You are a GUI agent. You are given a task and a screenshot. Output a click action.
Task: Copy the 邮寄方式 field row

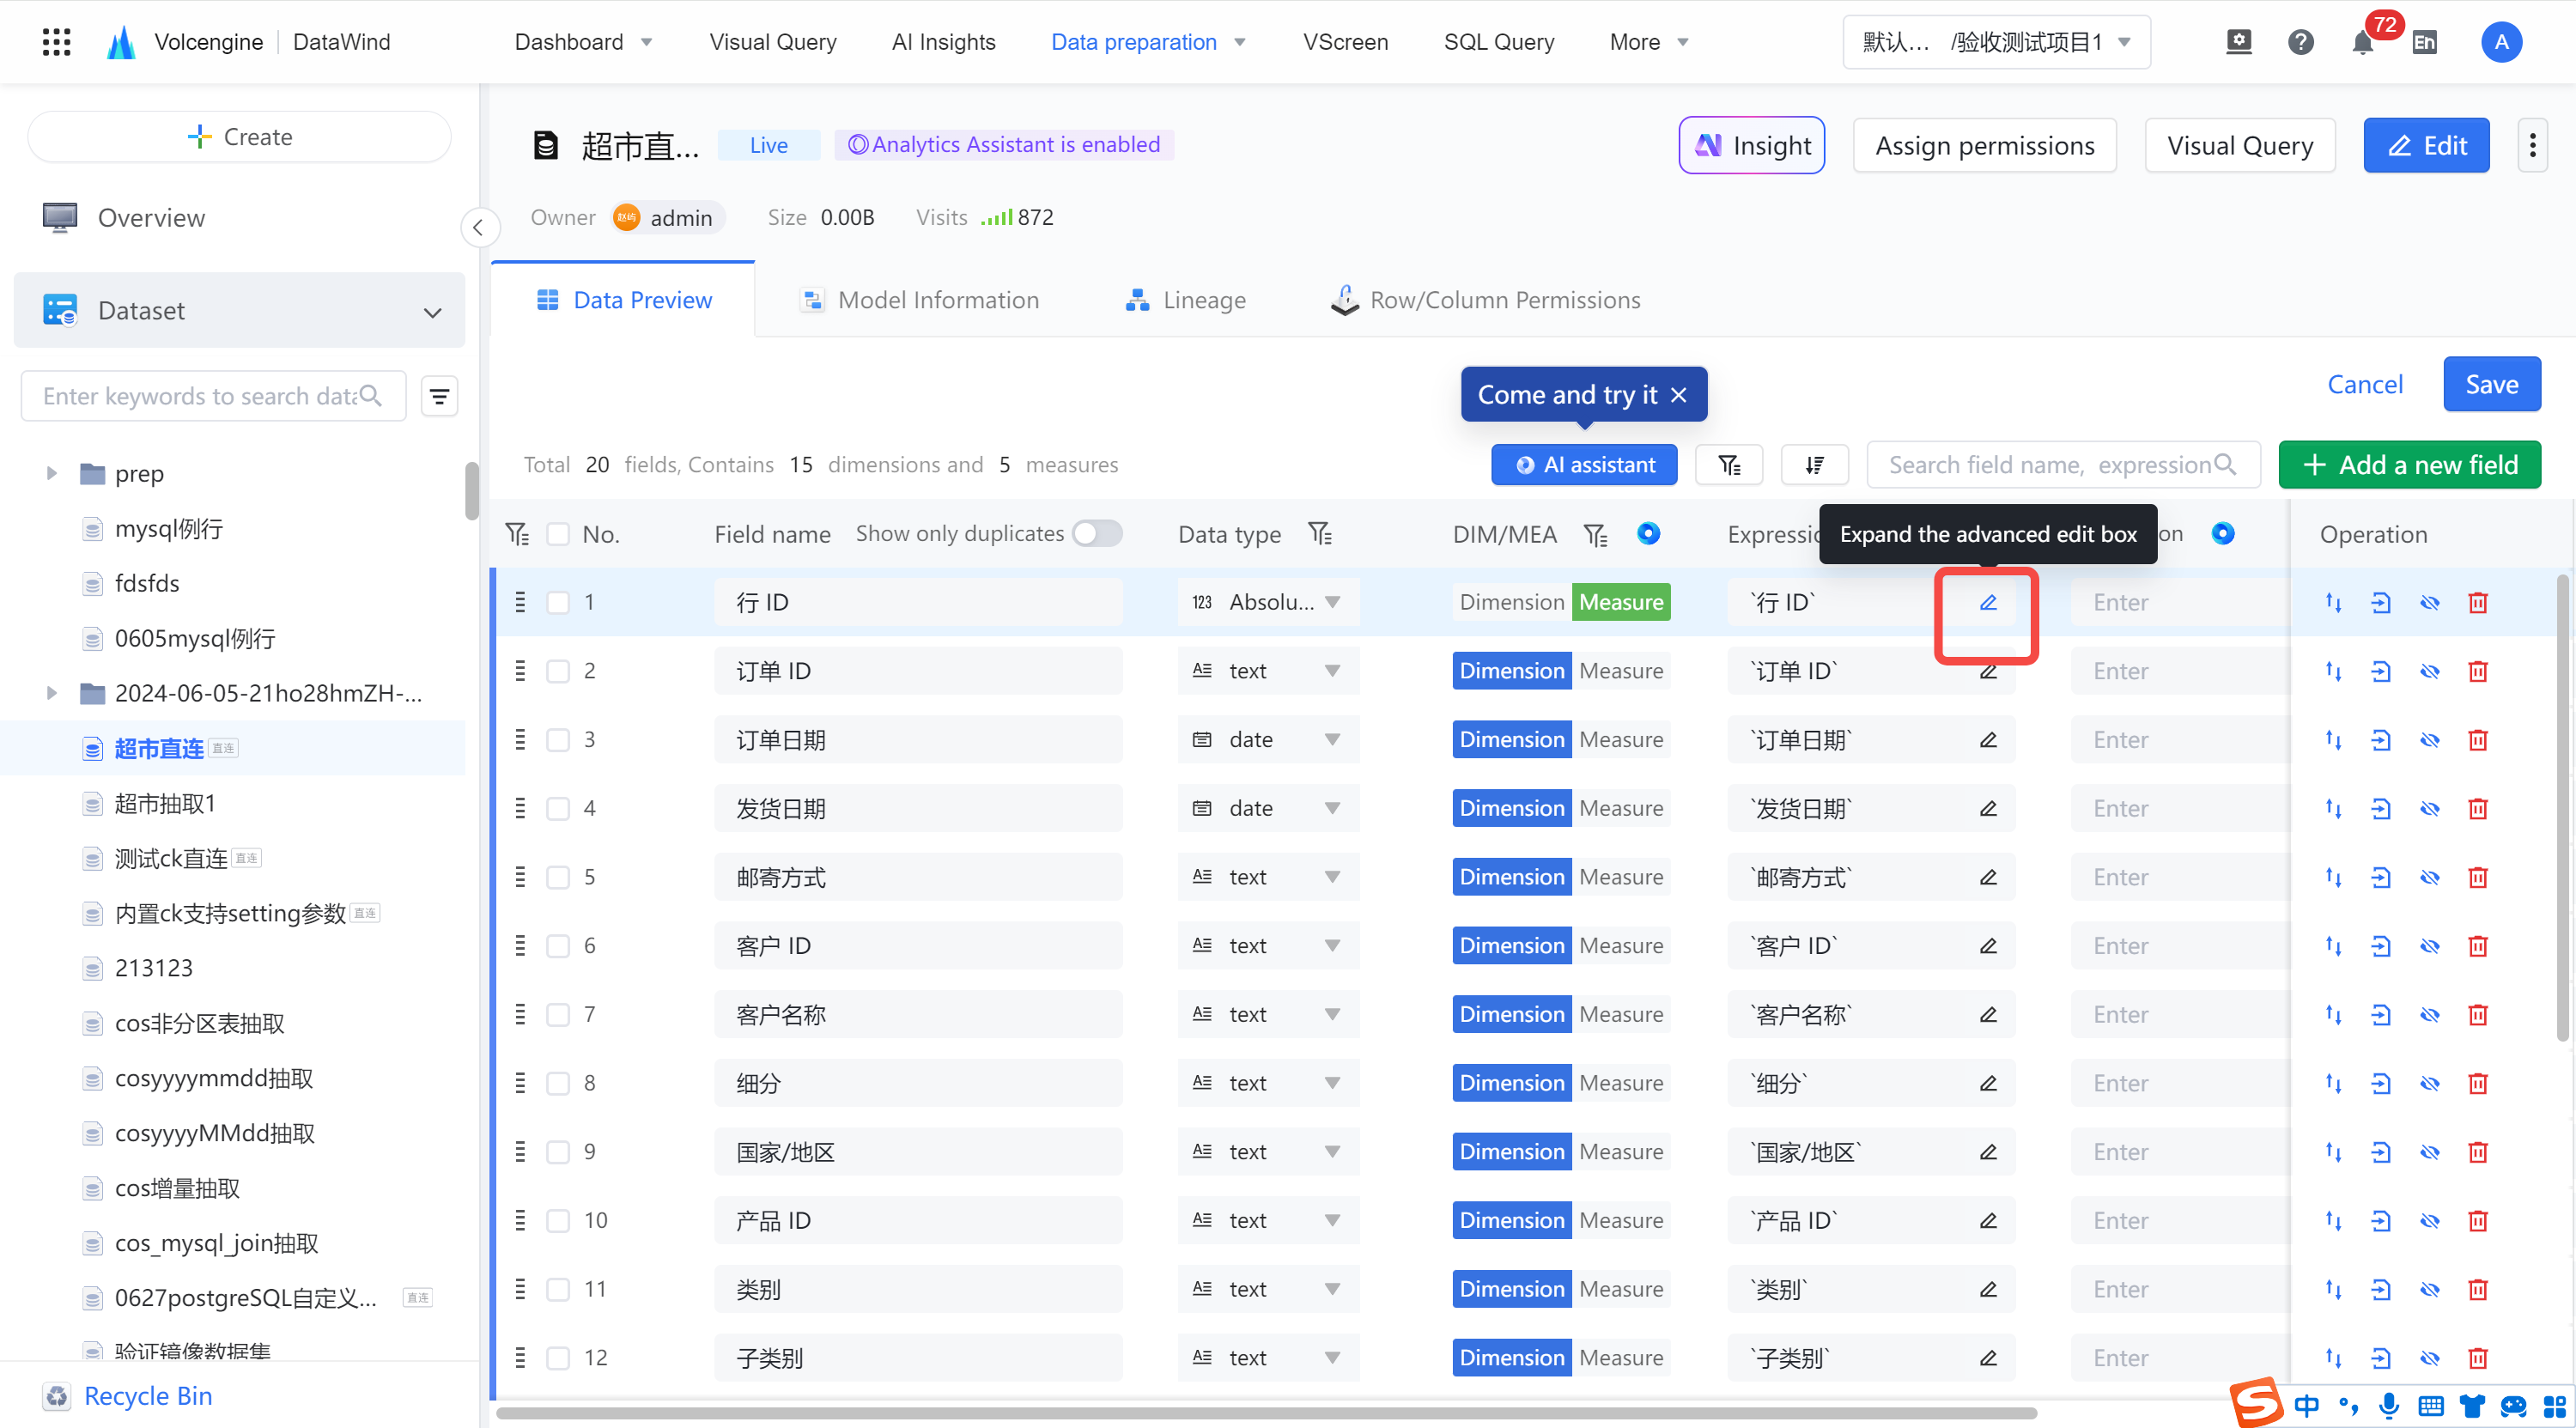point(2380,877)
